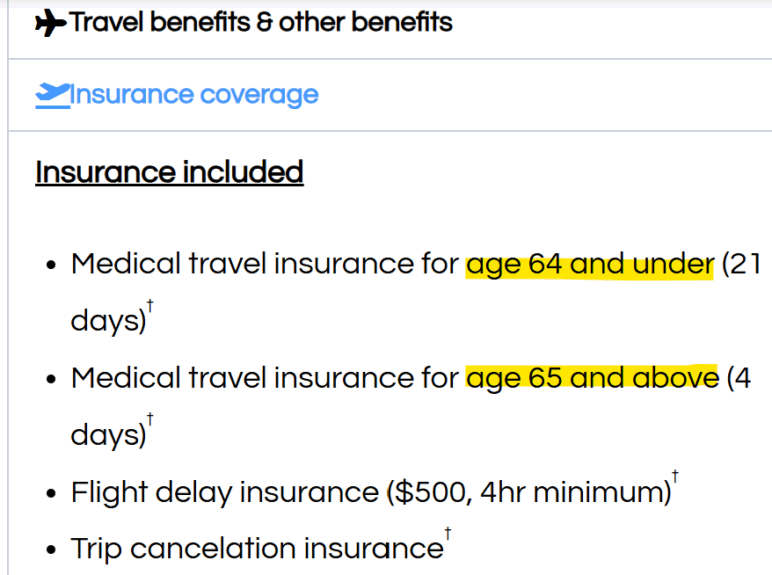Select the underlined Insurance included heading

(x=169, y=172)
